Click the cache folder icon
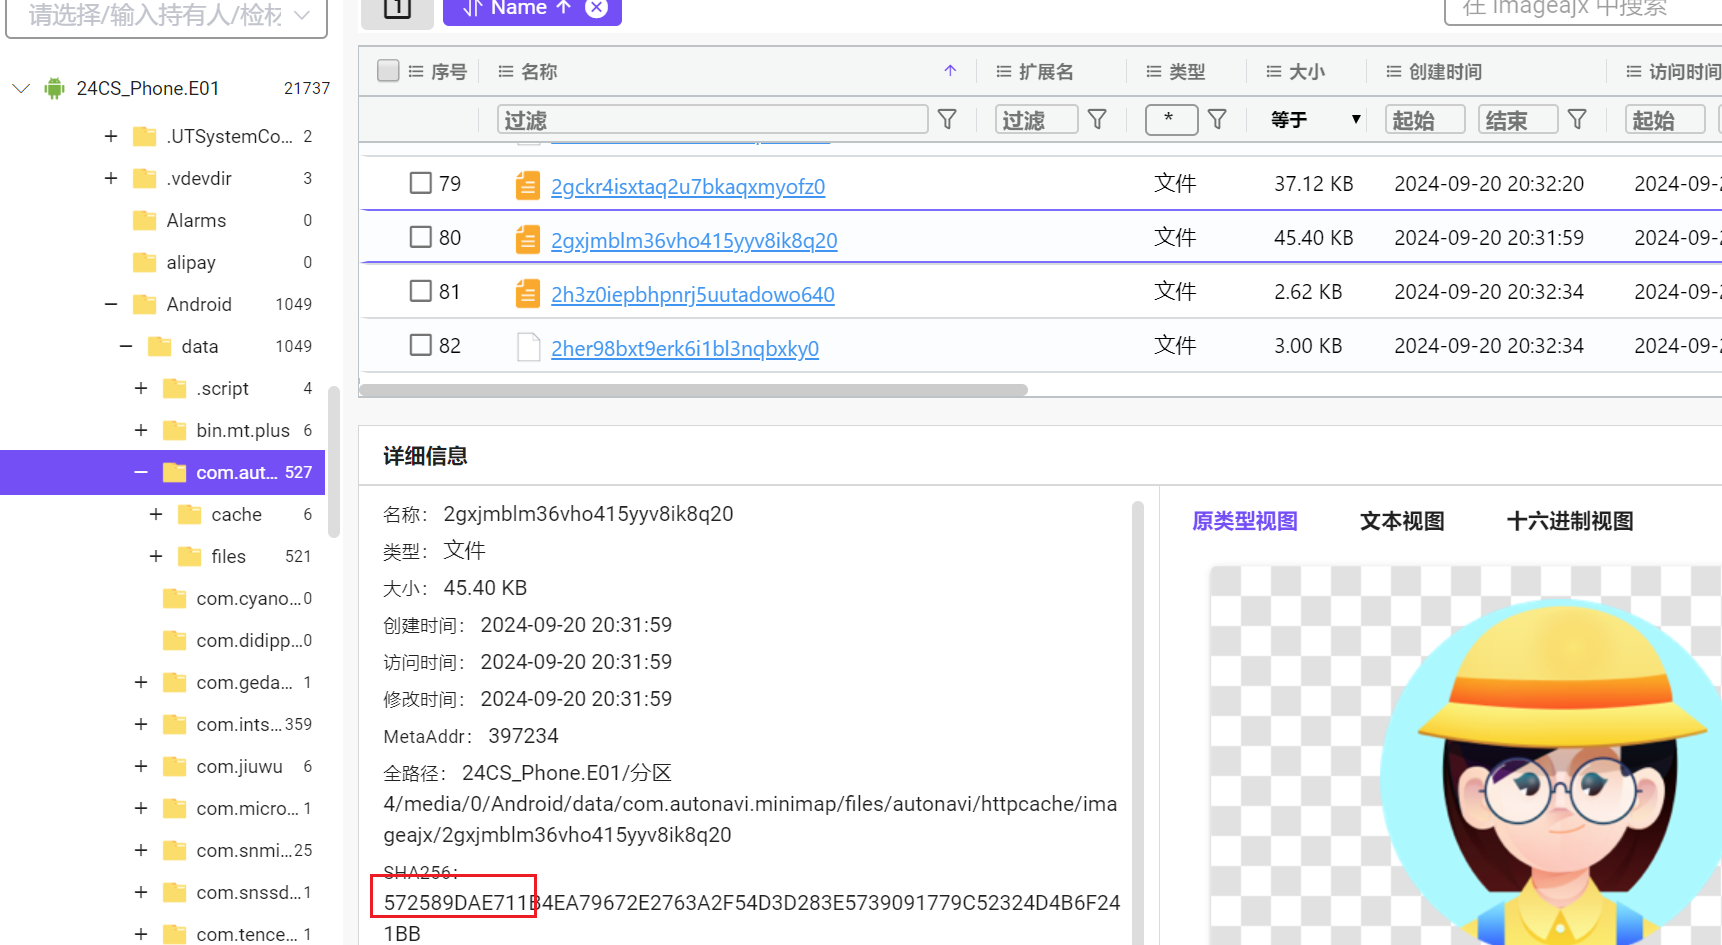Screen dimensions: 1722x945 [190, 514]
